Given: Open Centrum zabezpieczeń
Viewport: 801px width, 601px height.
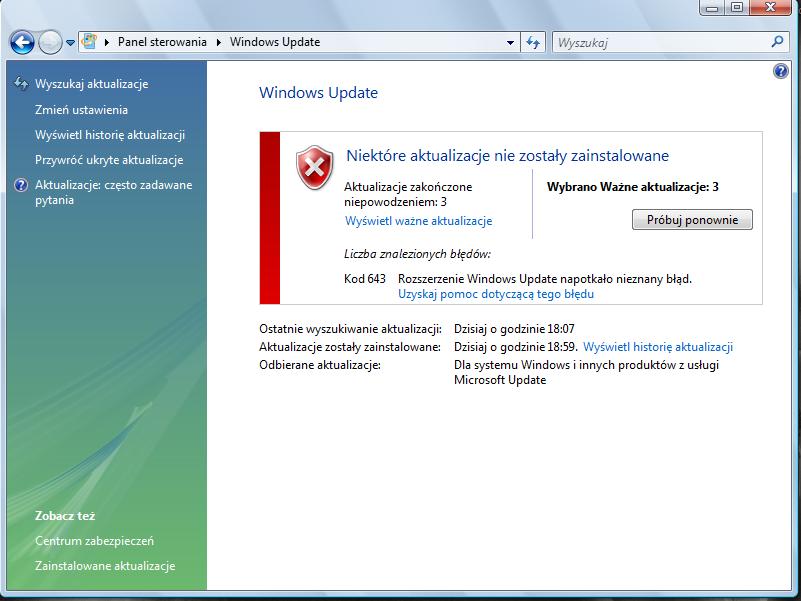Looking at the screenshot, I should pyautogui.click(x=95, y=541).
